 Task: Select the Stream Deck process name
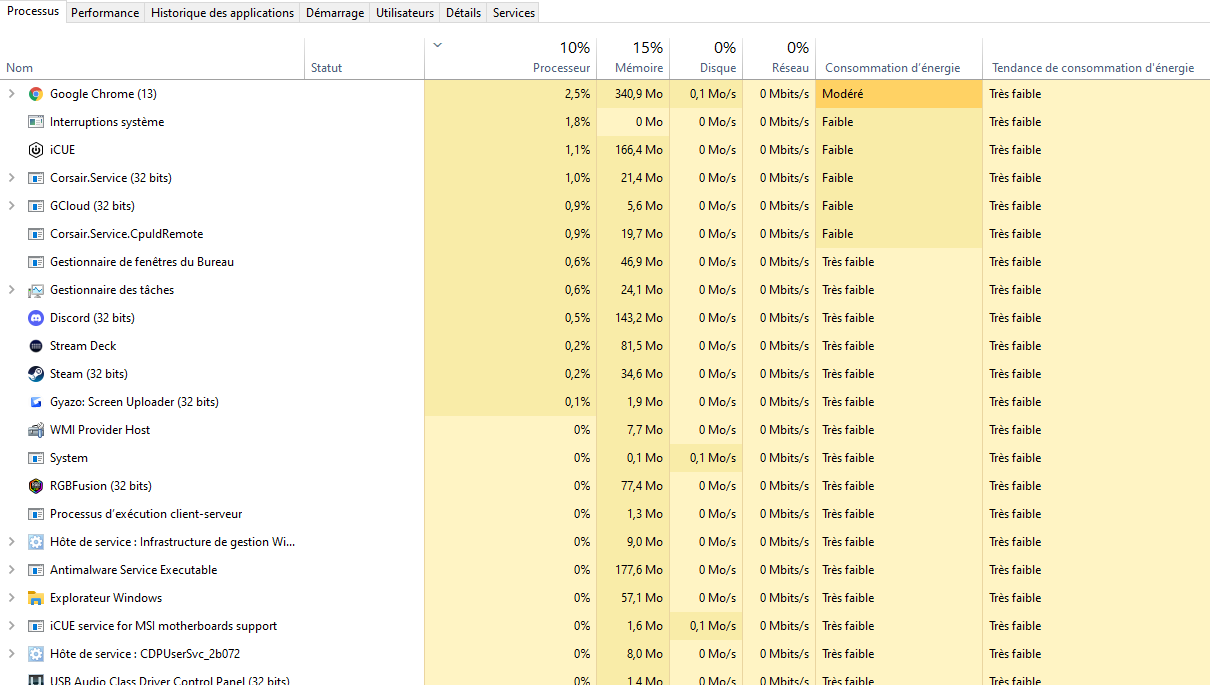point(83,346)
